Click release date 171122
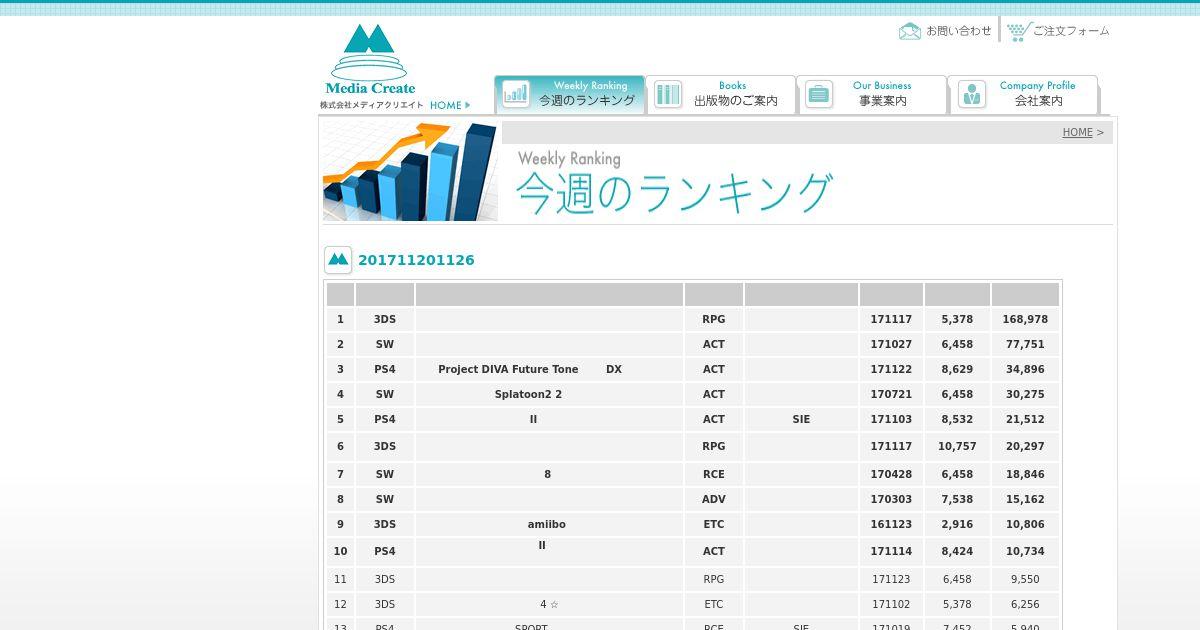 [891, 369]
